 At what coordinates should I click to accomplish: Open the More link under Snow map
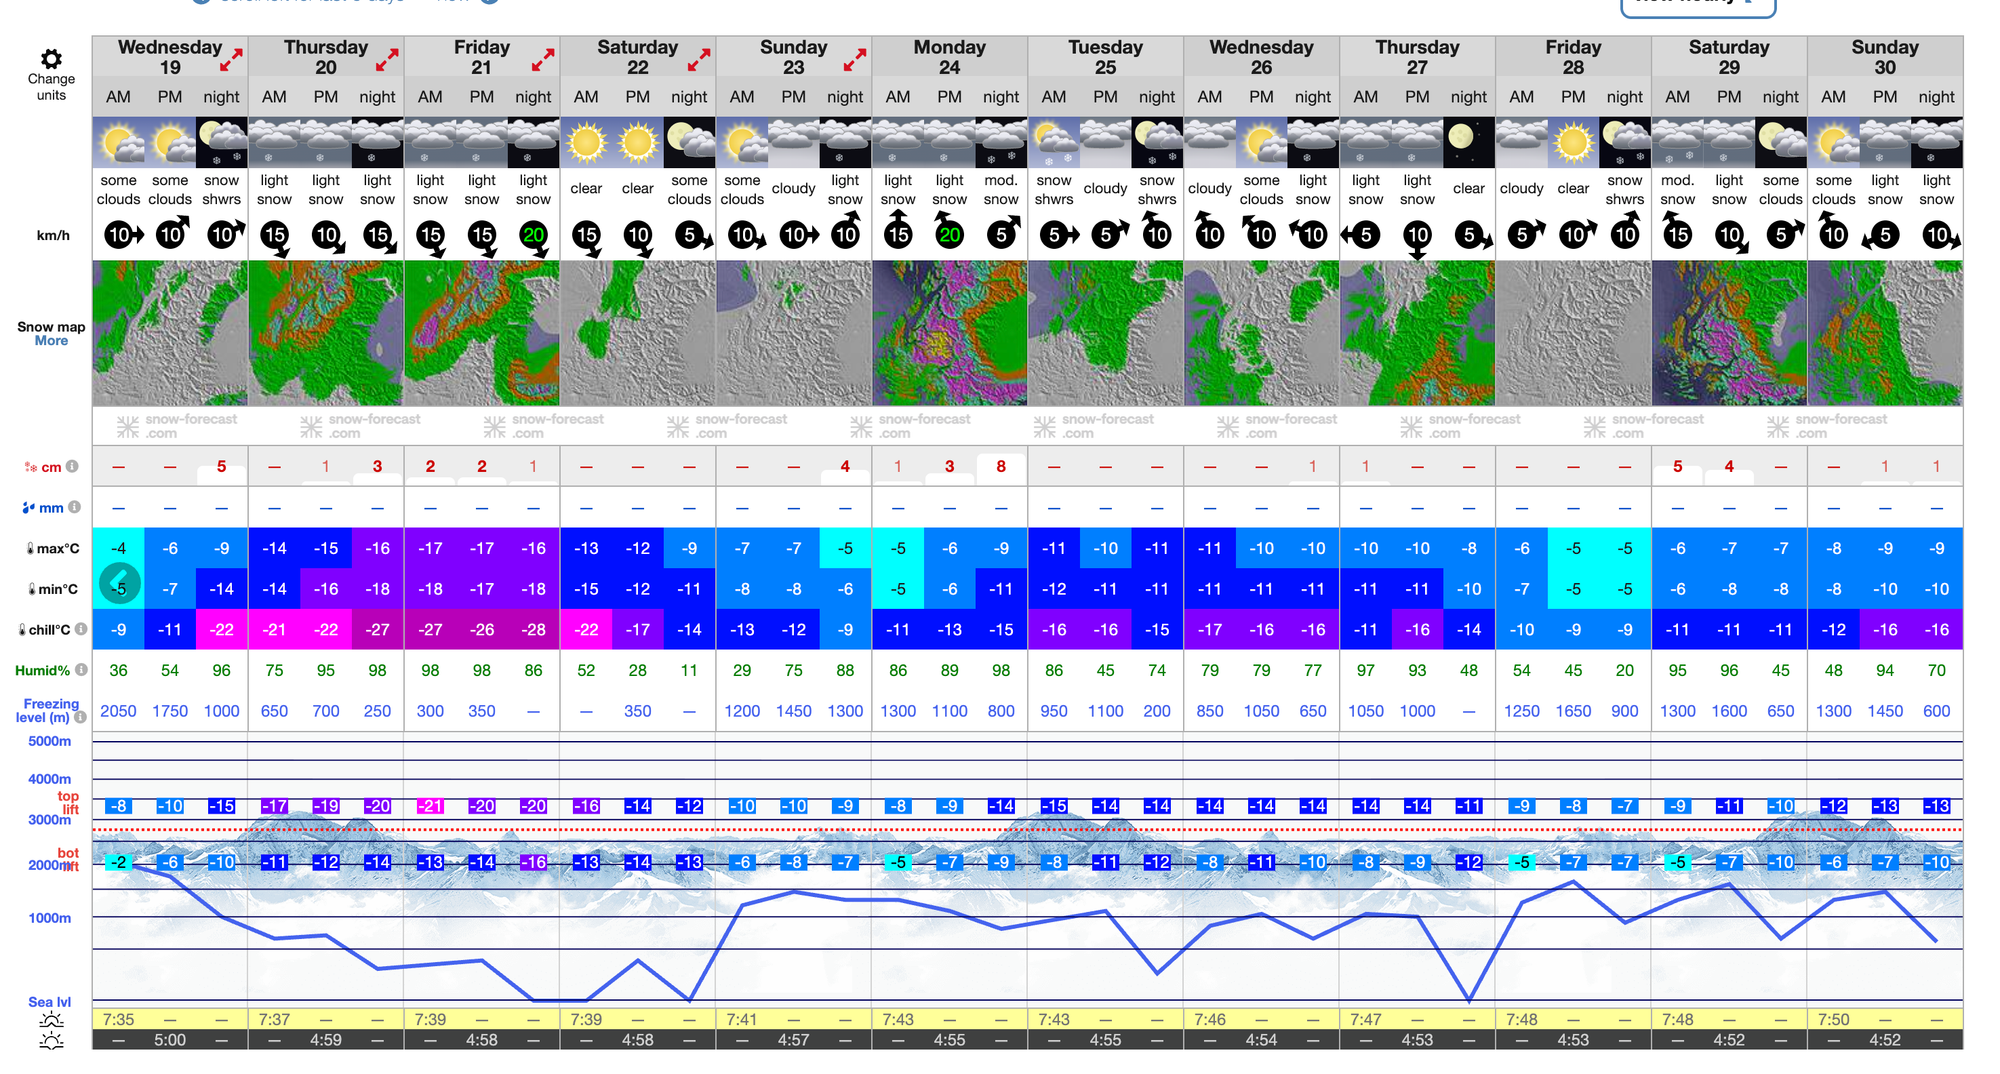(x=51, y=341)
